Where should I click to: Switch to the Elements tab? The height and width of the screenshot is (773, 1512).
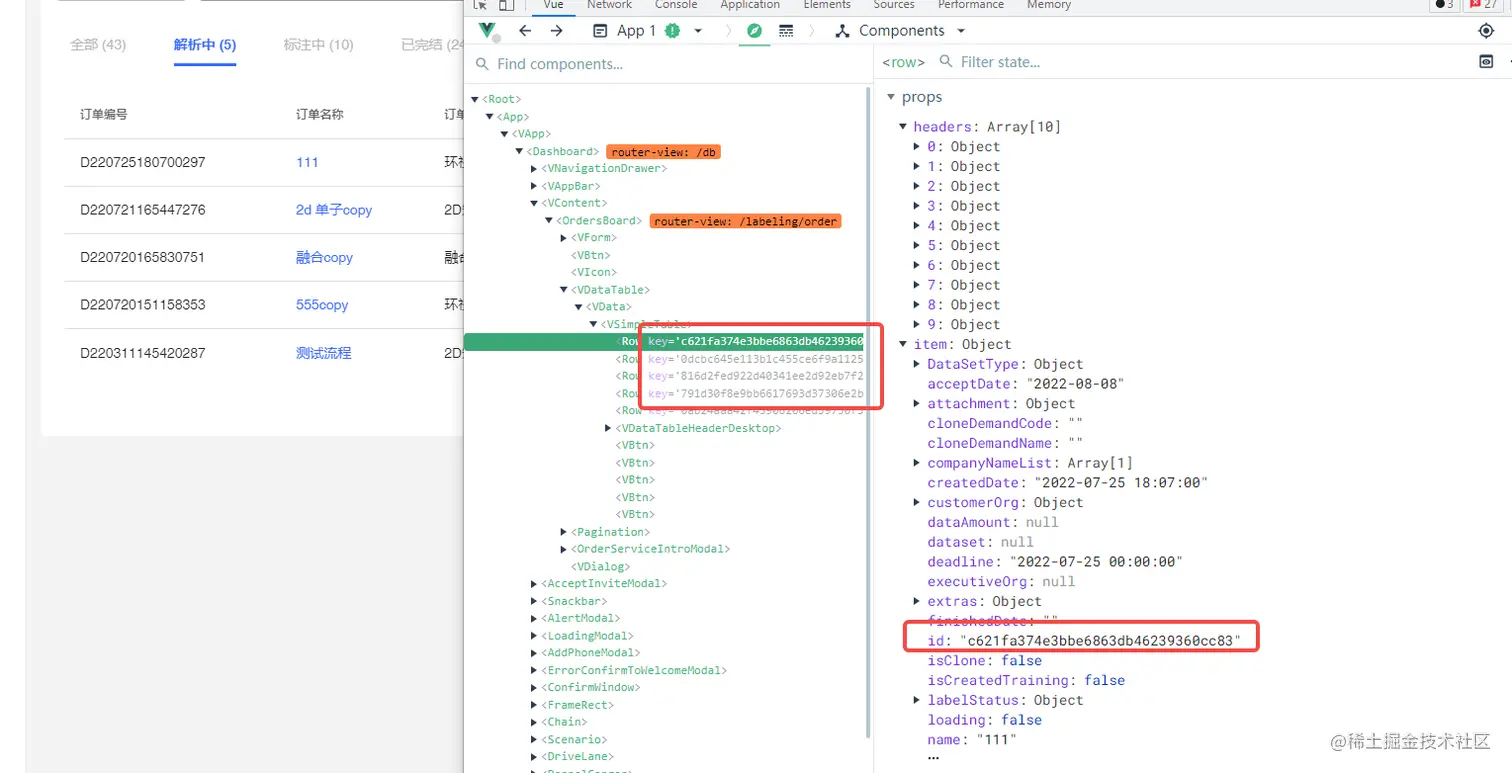[x=827, y=5]
